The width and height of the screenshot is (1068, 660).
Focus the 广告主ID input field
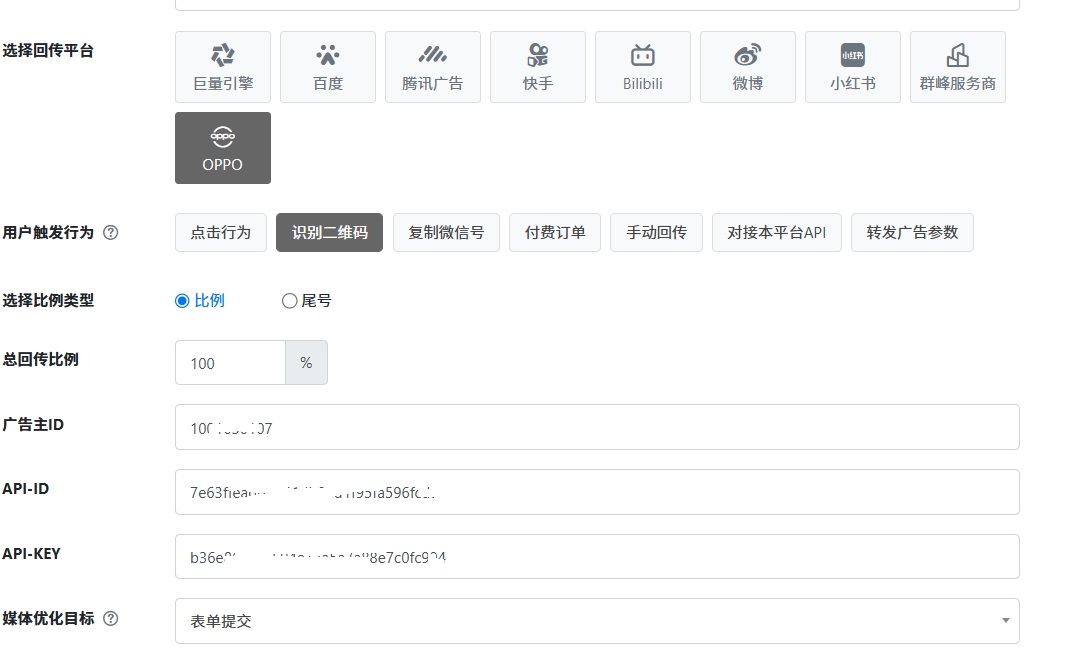(x=597, y=428)
